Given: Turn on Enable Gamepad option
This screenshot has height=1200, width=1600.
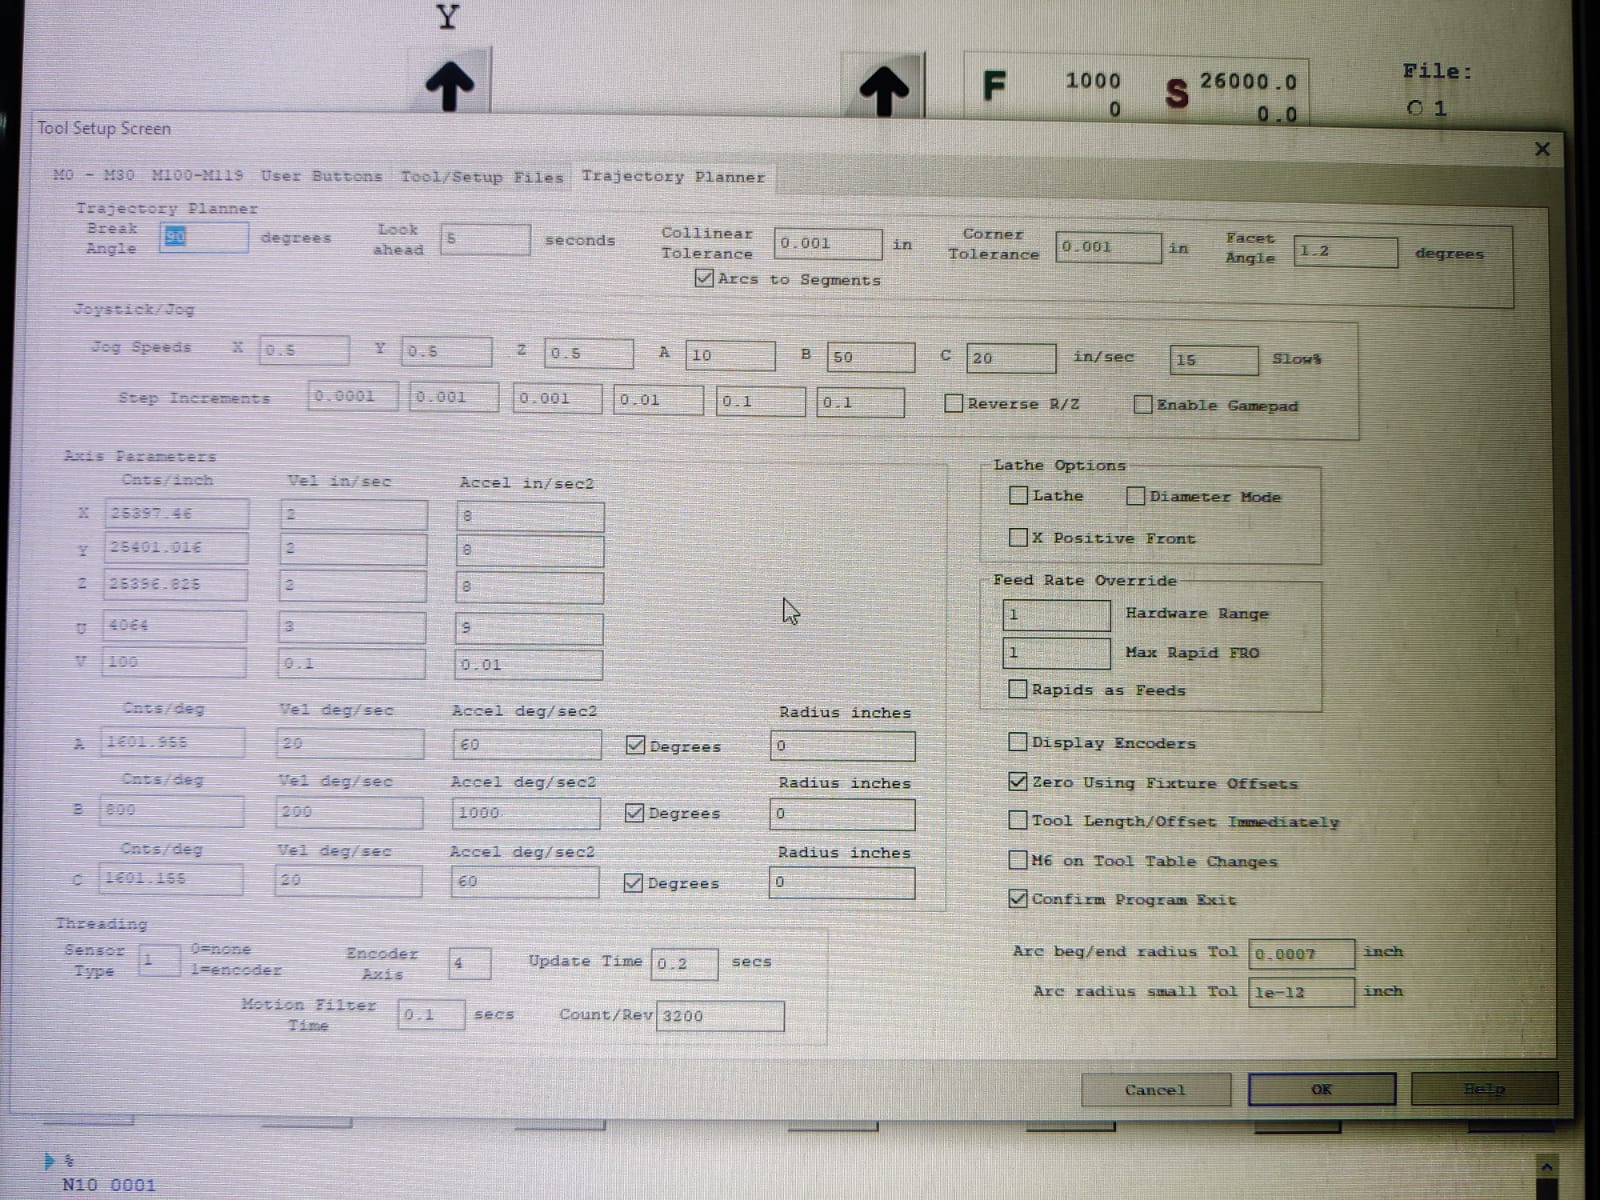Looking at the screenshot, I should tap(1143, 404).
